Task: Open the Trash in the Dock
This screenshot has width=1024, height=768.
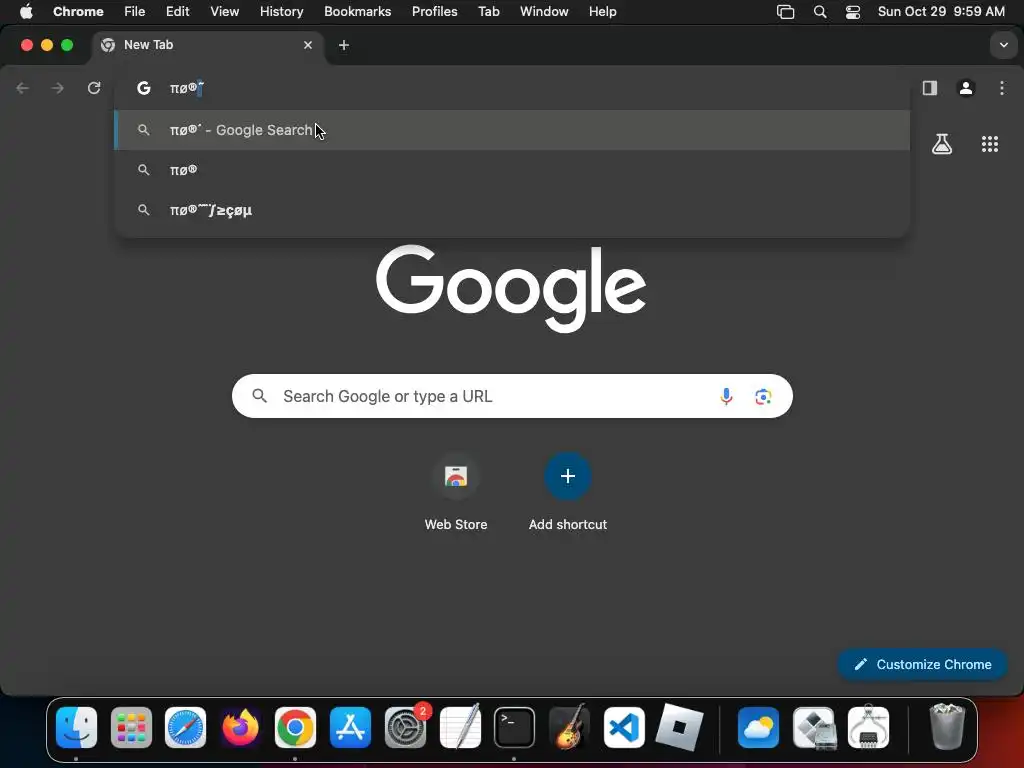Action: [x=947, y=727]
